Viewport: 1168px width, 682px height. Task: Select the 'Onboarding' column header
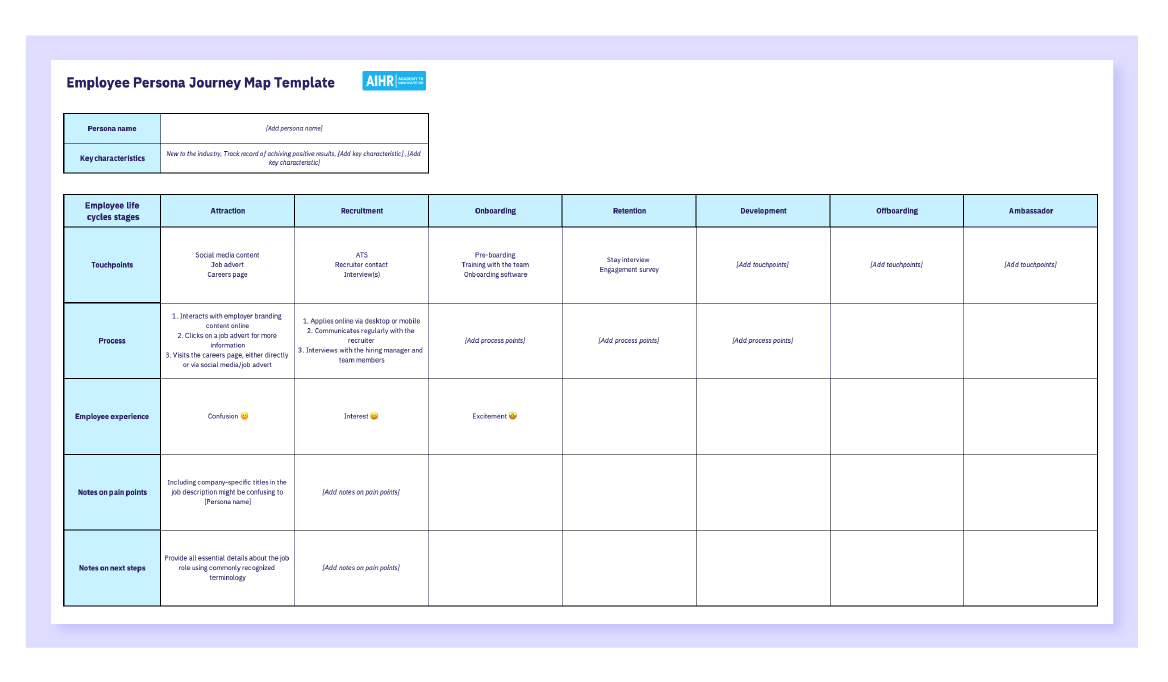point(495,211)
